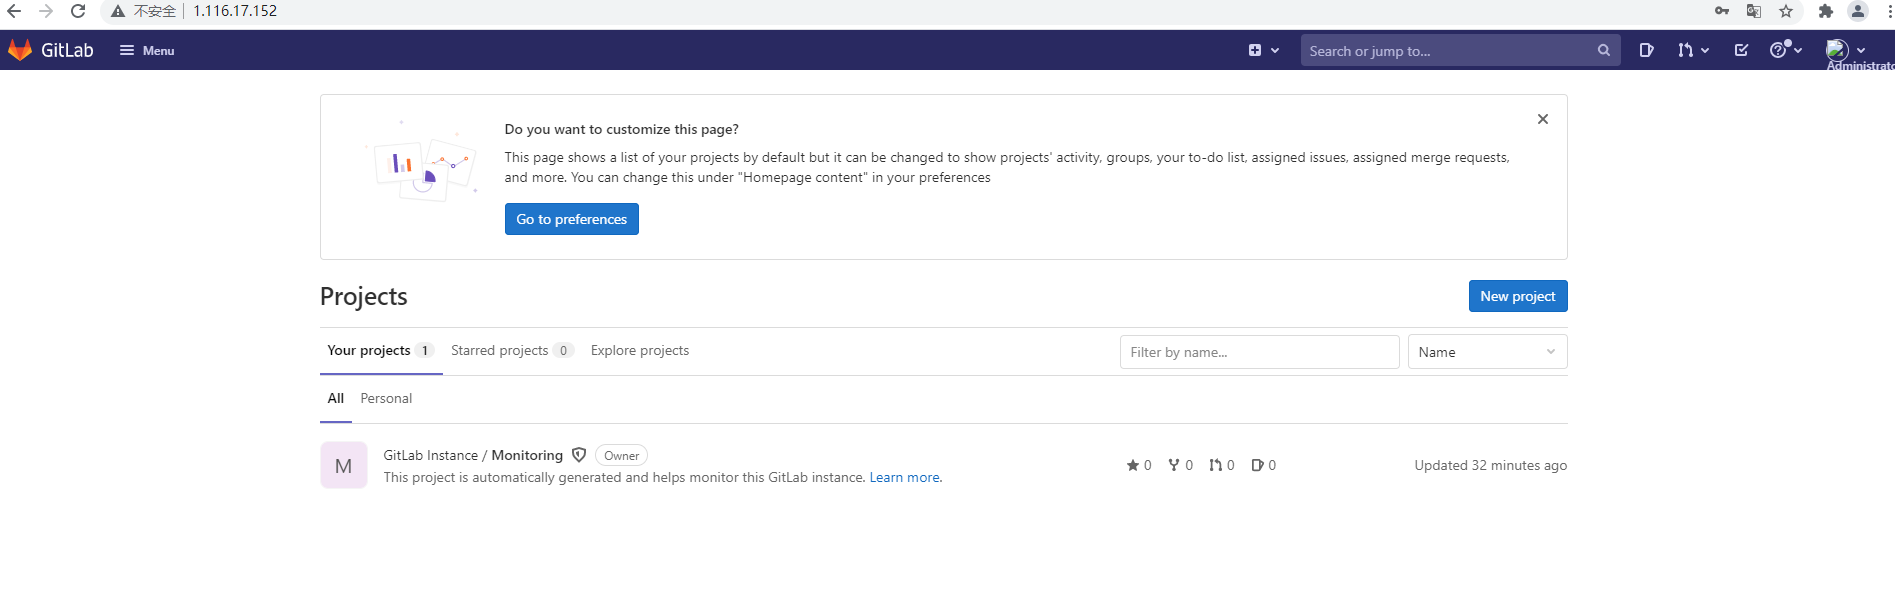Switch to the Personal tab
1895x592 pixels.
pos(386,398)
